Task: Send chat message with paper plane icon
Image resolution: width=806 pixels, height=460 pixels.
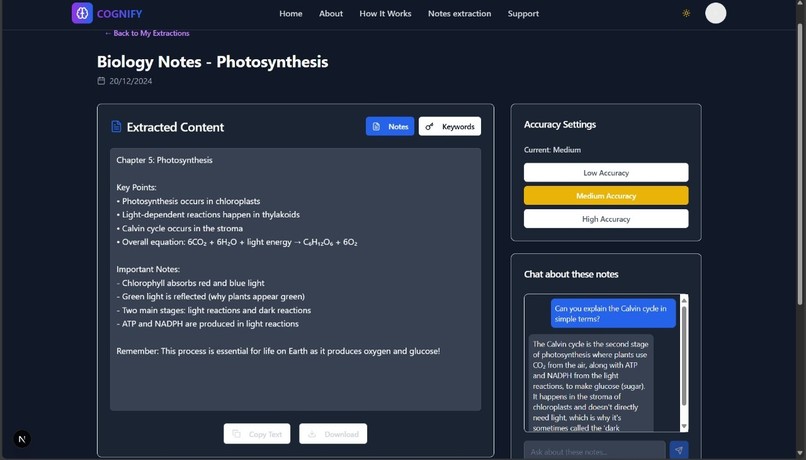Action: coord(679,450)
